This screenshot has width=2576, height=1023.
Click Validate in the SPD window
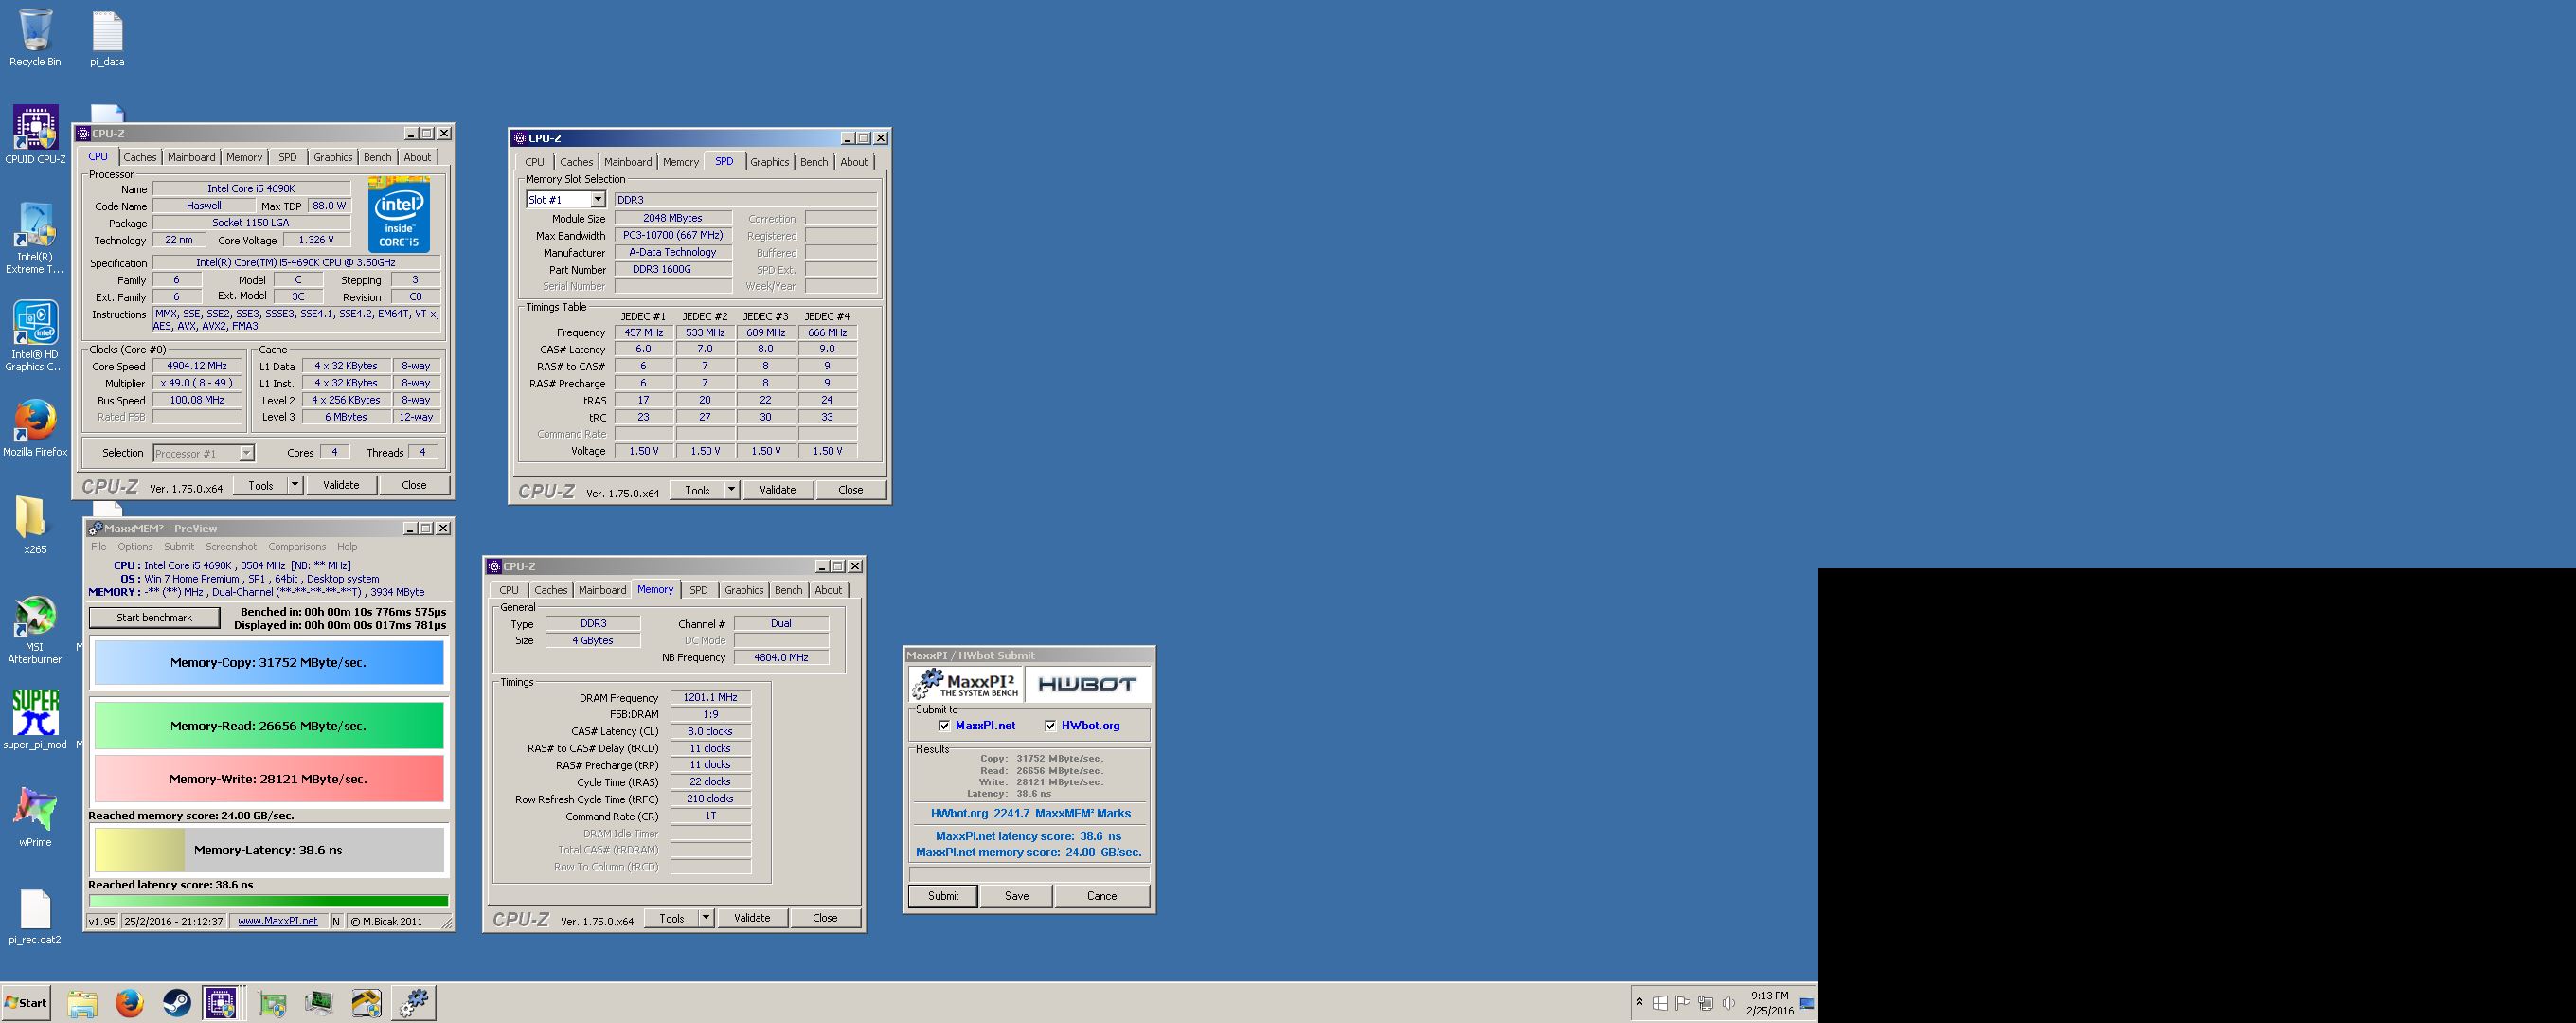click(x=777, y=490)
